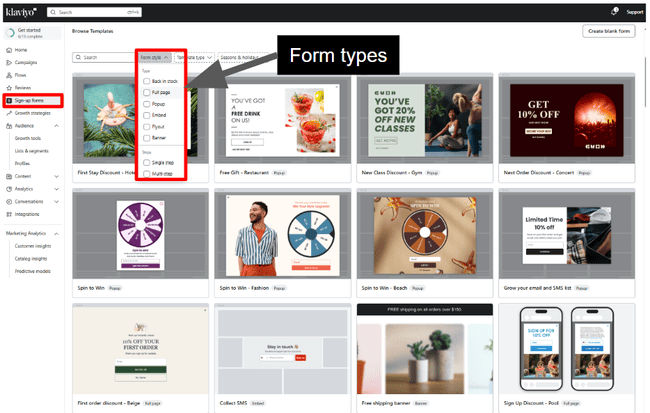The width and height of the screenshot is (650, 413).
Task: Click the Growth strategies icon
Action: tap(9, 113)
